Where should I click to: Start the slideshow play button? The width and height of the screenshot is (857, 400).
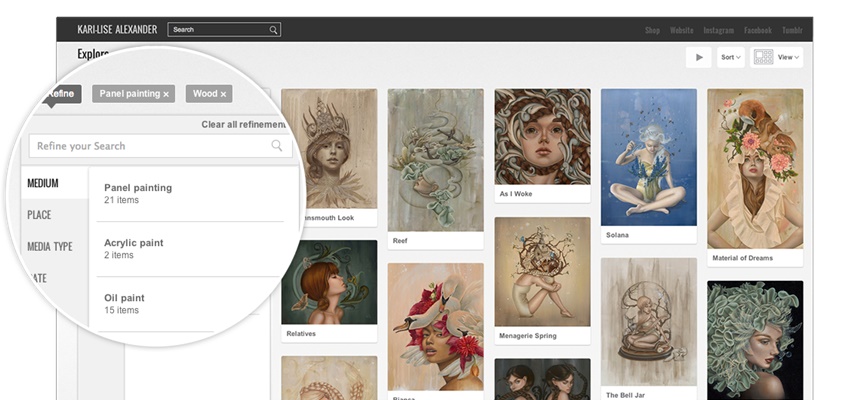(x=698, y=57)
